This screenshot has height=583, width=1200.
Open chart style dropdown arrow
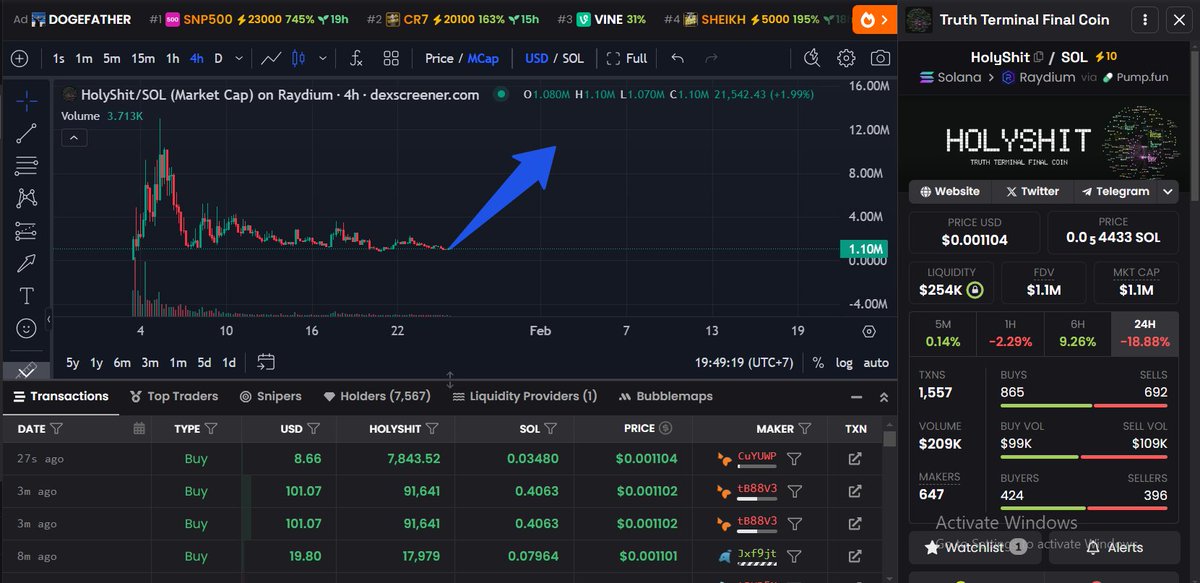pyautogui.click(x=322, y=58)
